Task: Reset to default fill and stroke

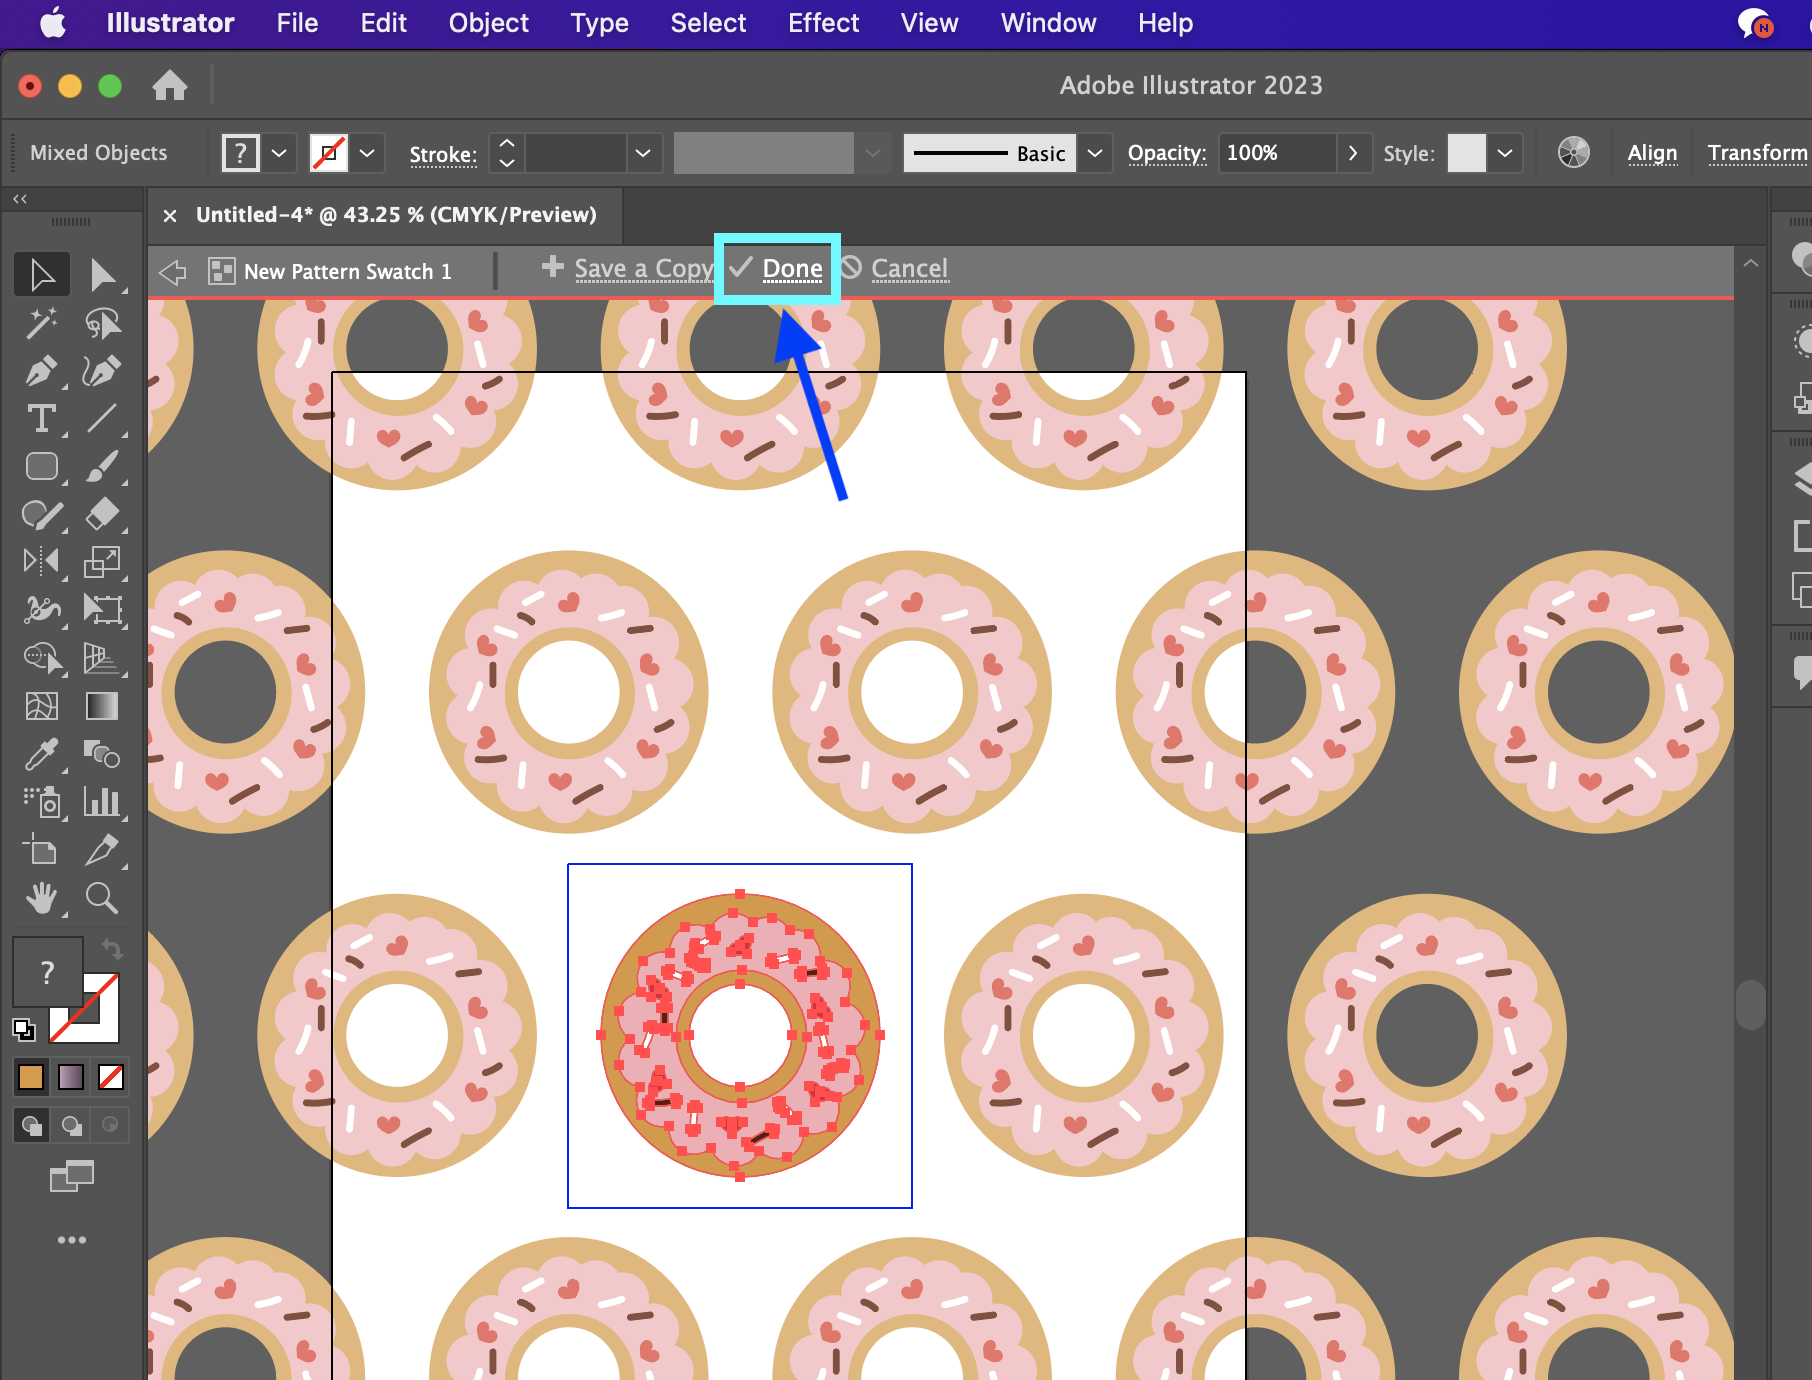Action: [23, 1028]
